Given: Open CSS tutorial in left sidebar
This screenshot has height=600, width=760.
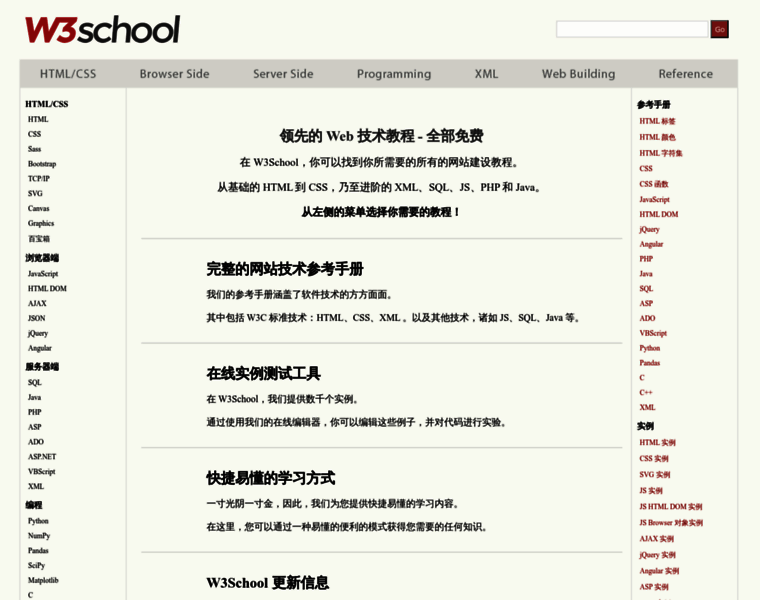Looking at the screenshot, I should click(34, 134).
